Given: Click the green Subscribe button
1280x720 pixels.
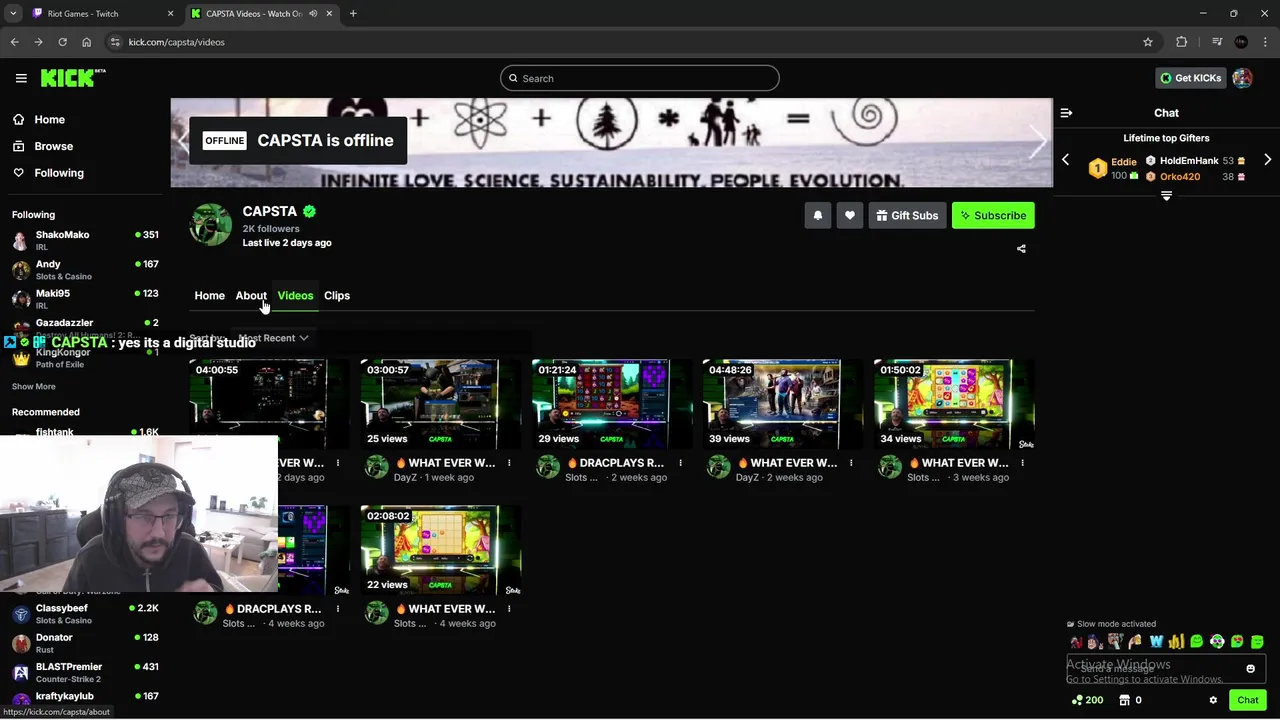Looking at the screenshot, I should (993, 215).
